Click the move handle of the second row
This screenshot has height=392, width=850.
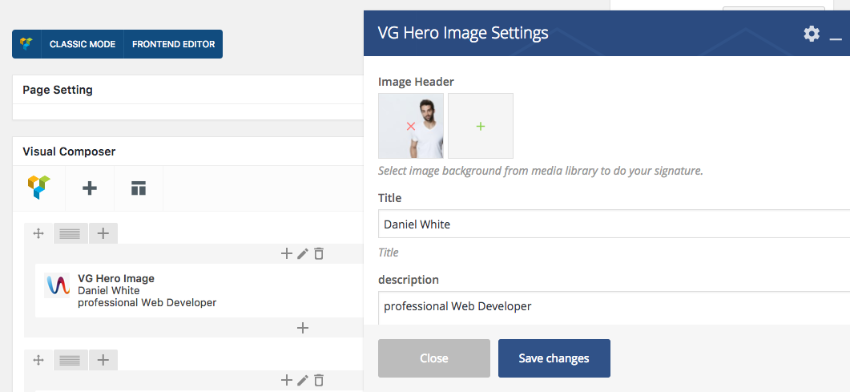38,360
